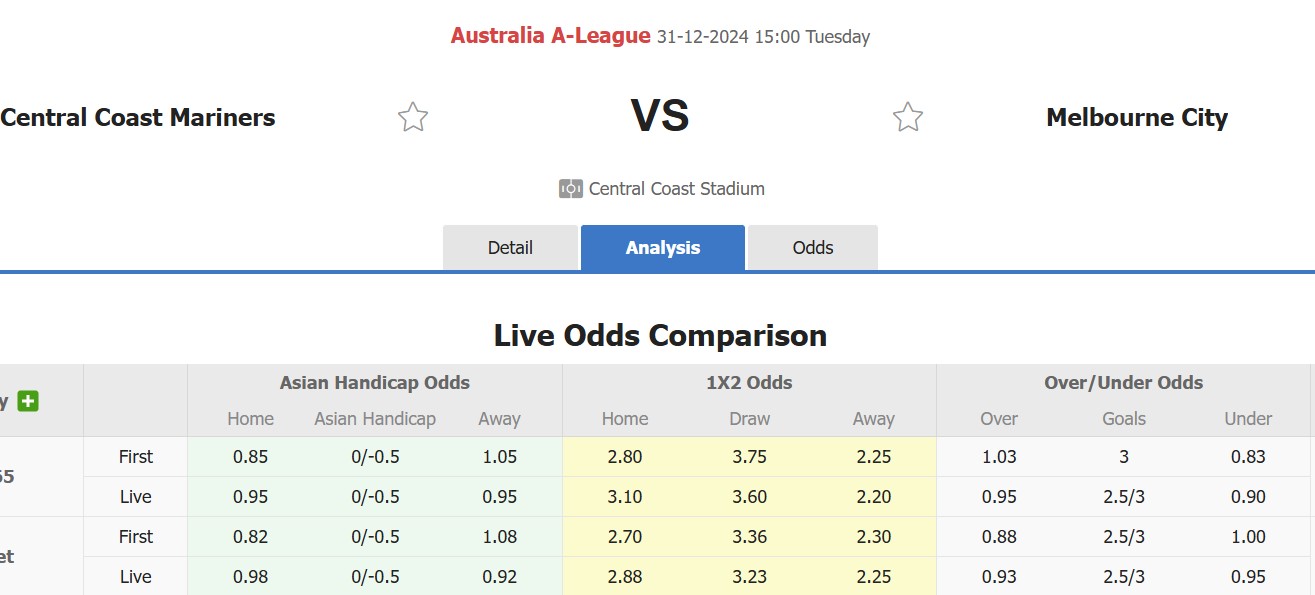Select the Under odds 0.83 cell
The height and width of the screenshot is (595, 1315).
click(x=1247, y=456)
